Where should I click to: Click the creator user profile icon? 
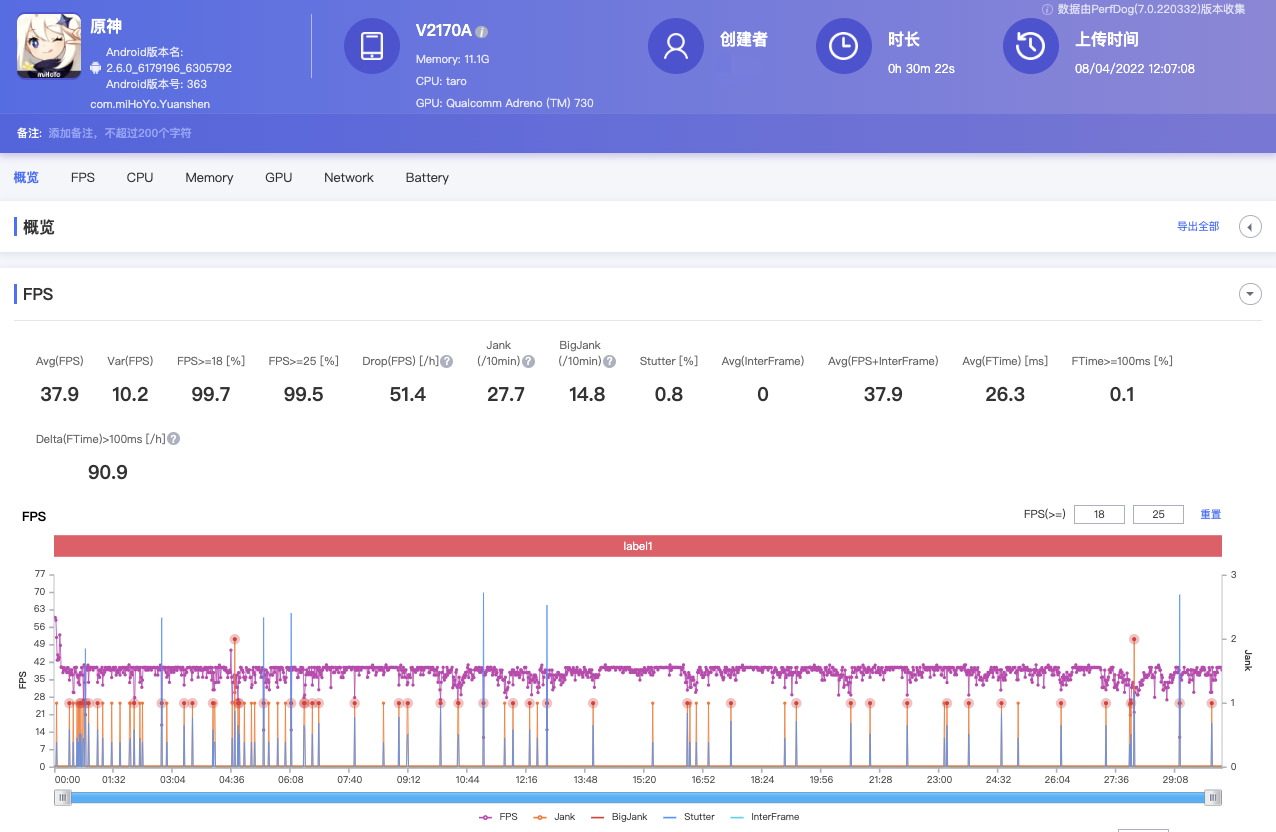[676, 46]
